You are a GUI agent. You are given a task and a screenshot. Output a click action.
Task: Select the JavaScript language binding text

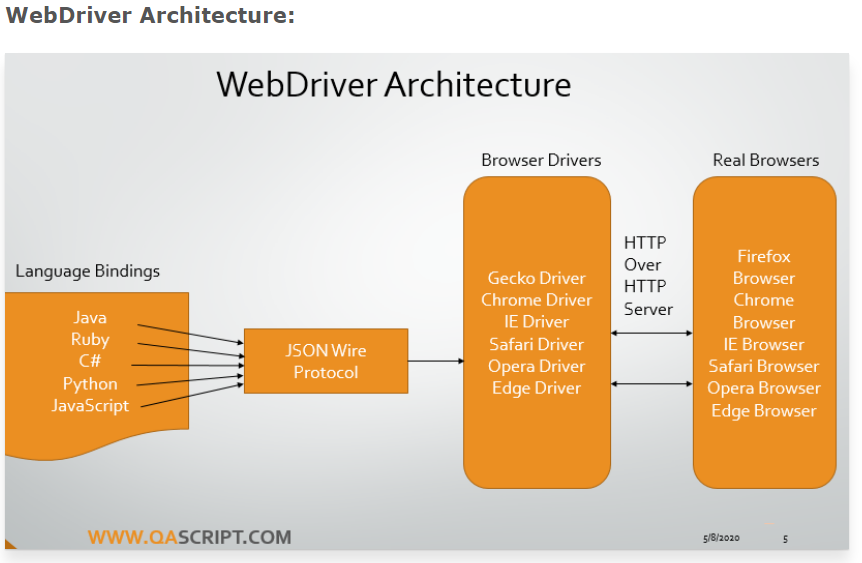click(90, 406)
